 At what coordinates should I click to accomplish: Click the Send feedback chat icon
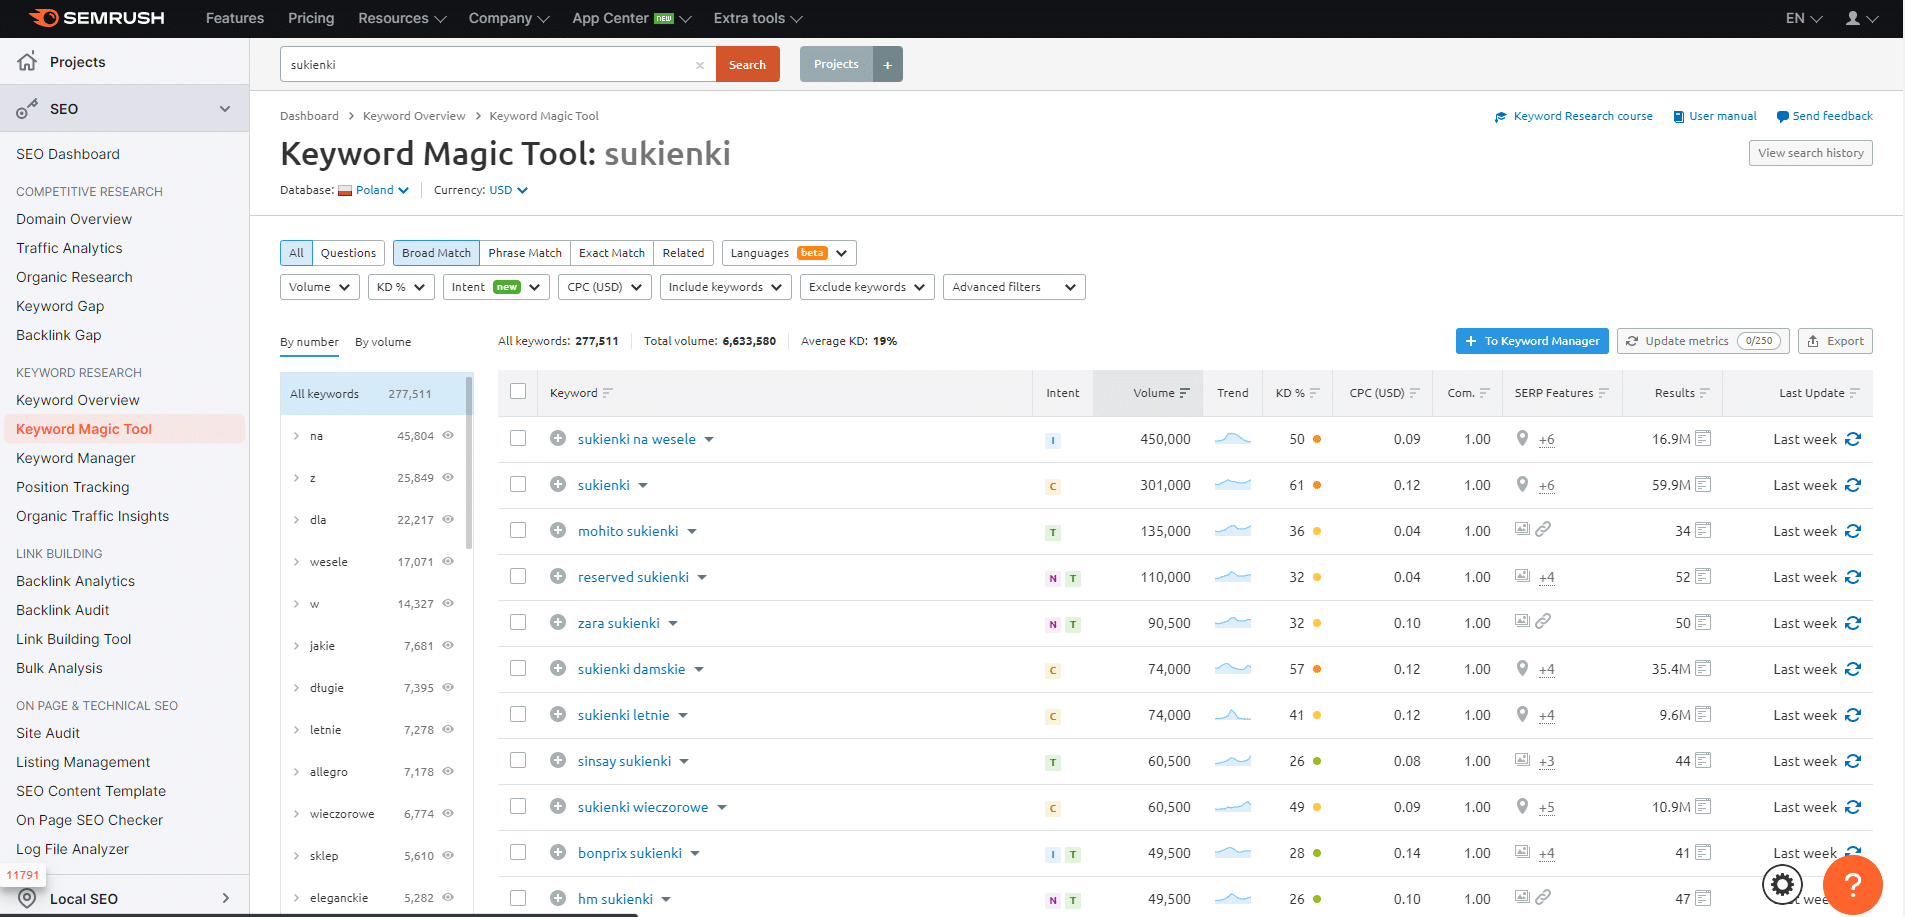pyautogui.click(x=1783, y=117)
